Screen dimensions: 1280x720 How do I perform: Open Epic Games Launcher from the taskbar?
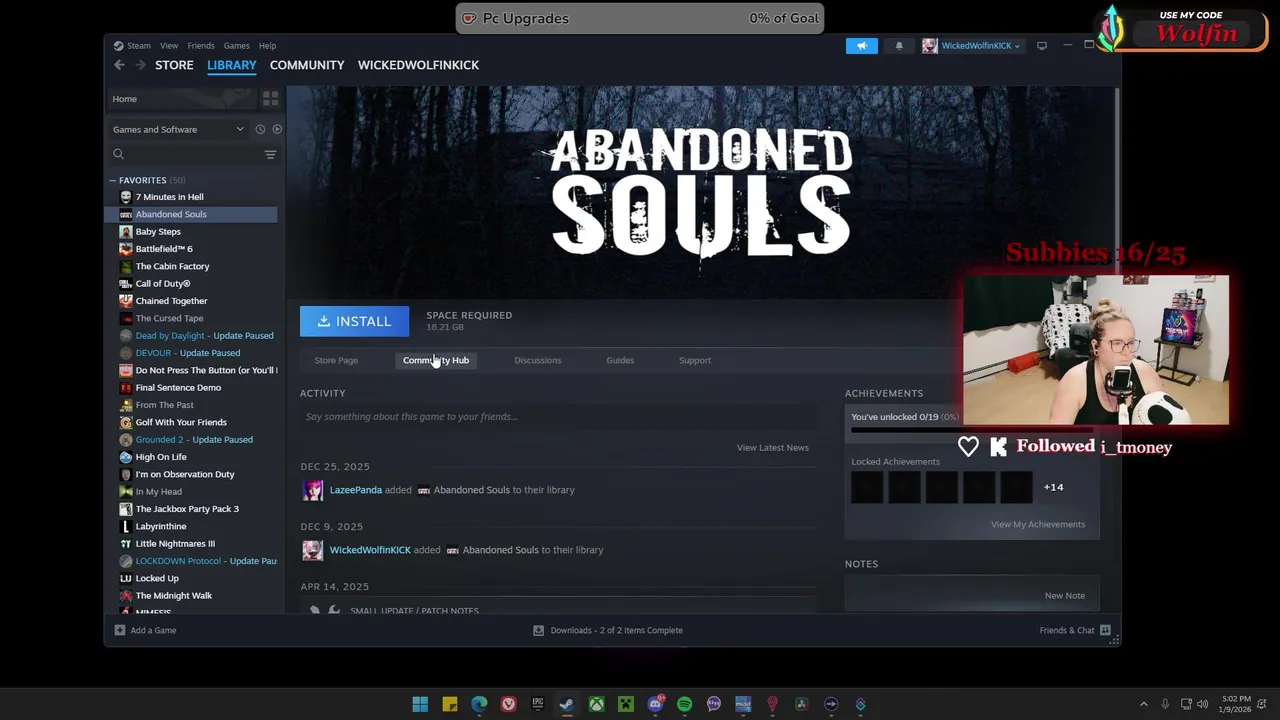(x=537, y=704)
